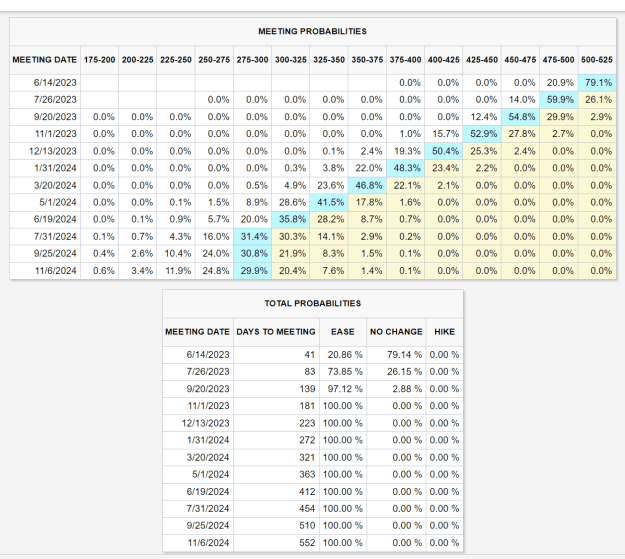The image size is (625, 559).
Task: Select the 10.4% cell for 9/25/2024
Action: pyautogui.click(x=178, y=254)
